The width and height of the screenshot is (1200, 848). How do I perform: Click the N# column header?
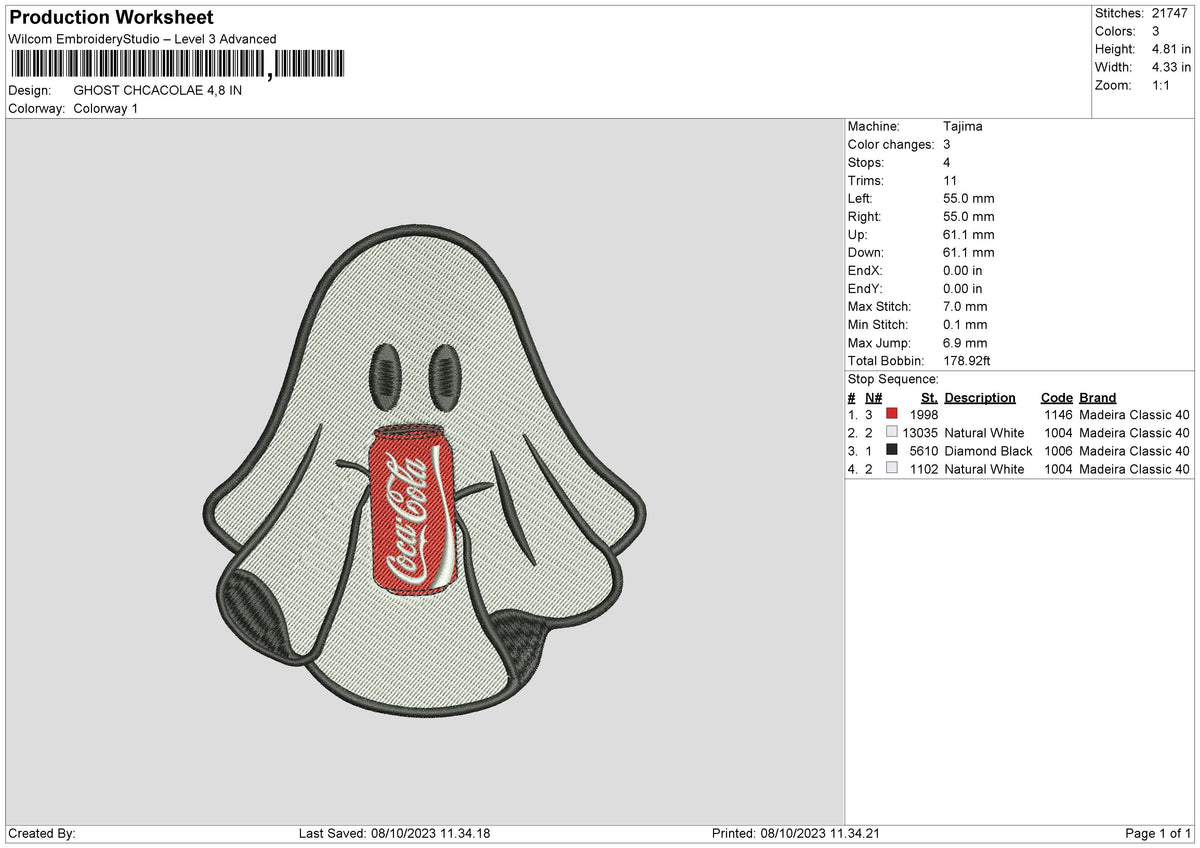pos(873,397)
